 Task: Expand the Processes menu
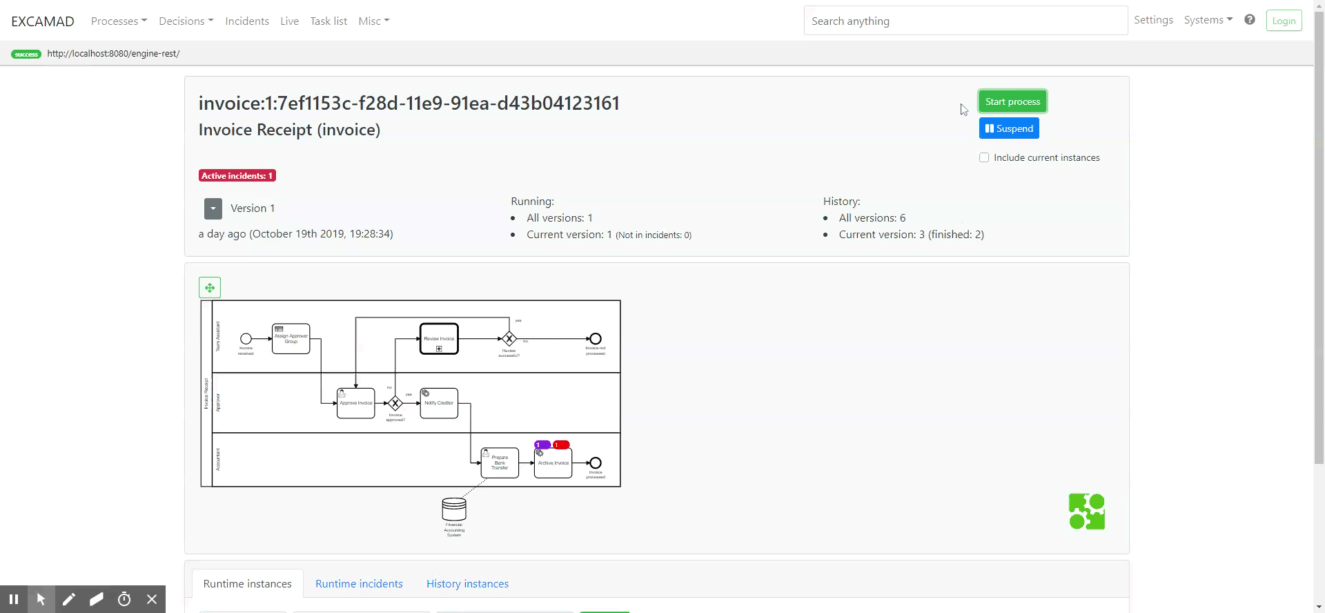pyautogui.click(x=119, y=21)
